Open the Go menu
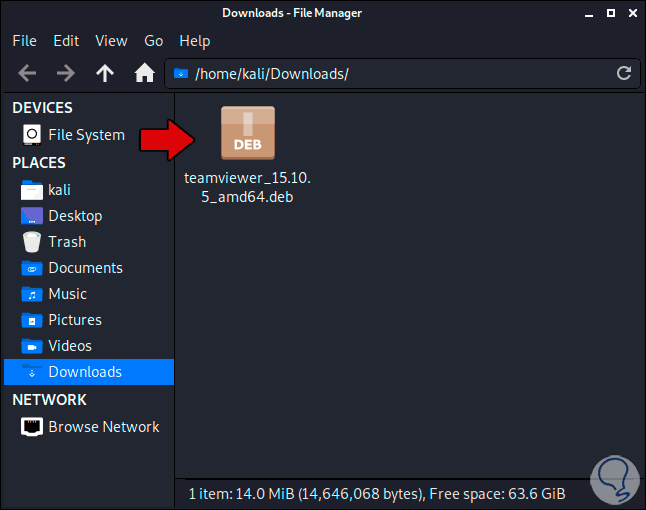This screenshot has height=510, width=646. (x=154, y=41)
